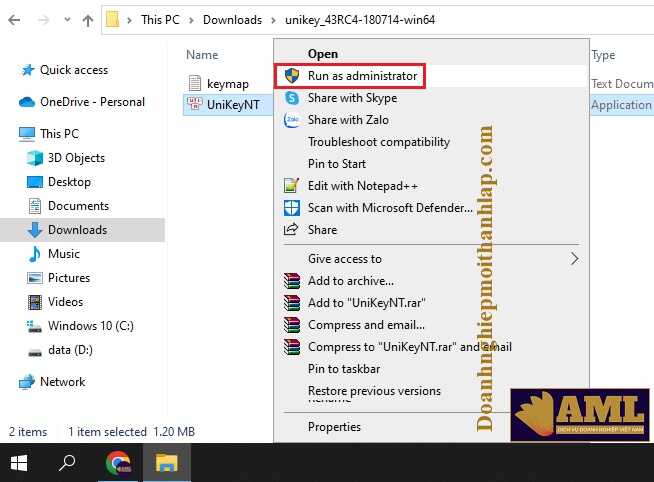Image resolution: width=654 pixels, height=482 pixels.
Task: Select the keymap text file
Action: click(229, 83)
